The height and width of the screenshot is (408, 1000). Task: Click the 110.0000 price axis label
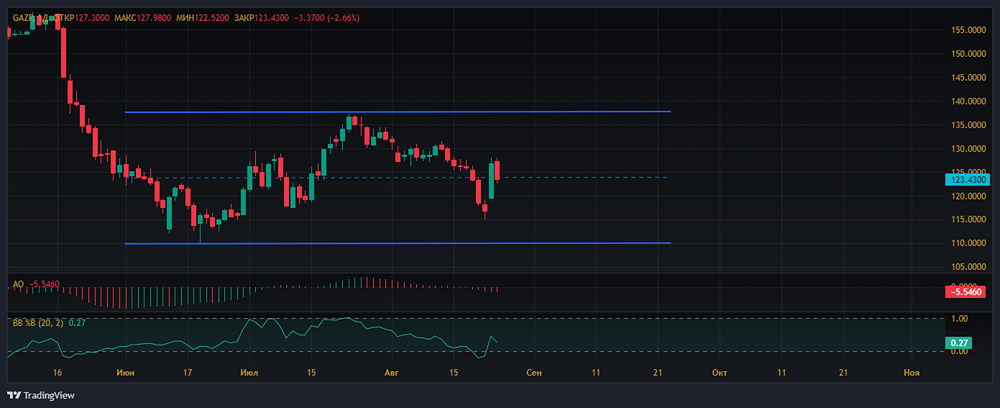968,244
